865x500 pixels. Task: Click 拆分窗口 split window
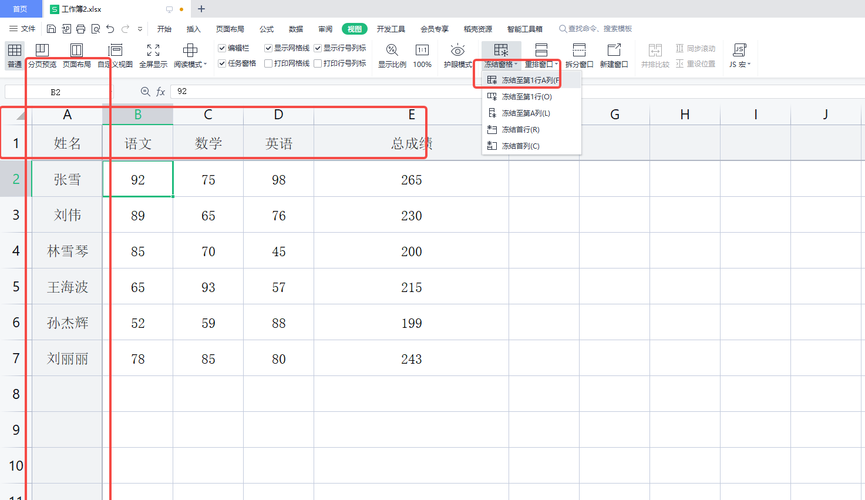click(x=579, y=55)
